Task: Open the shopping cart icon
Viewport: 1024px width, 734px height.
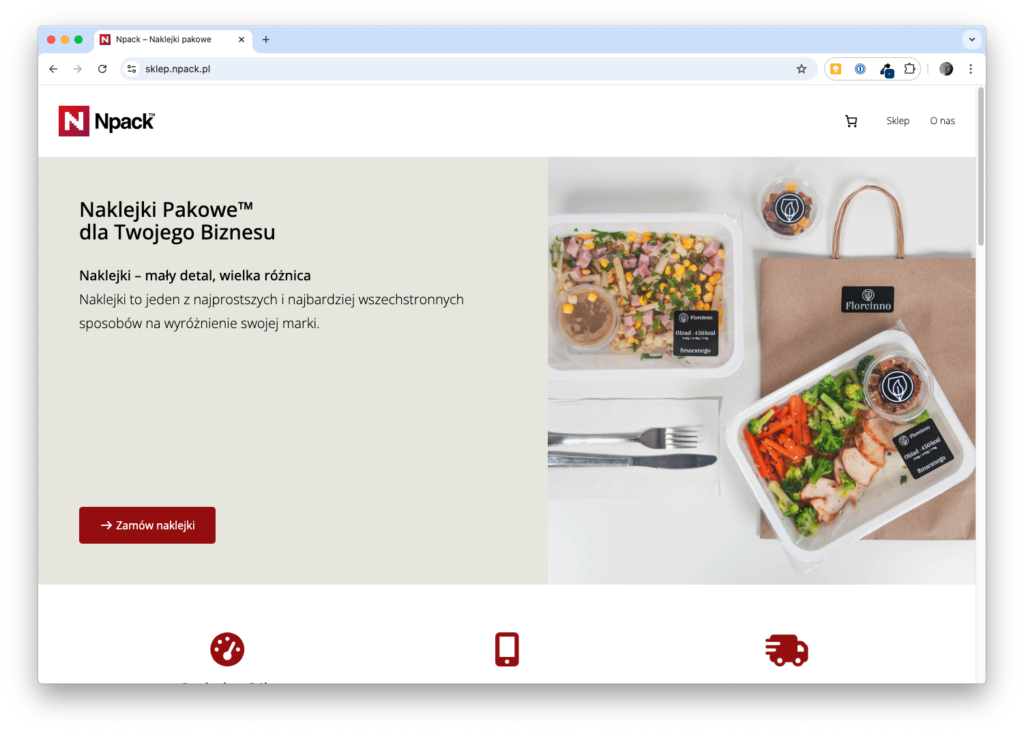Action: (850, 121)
